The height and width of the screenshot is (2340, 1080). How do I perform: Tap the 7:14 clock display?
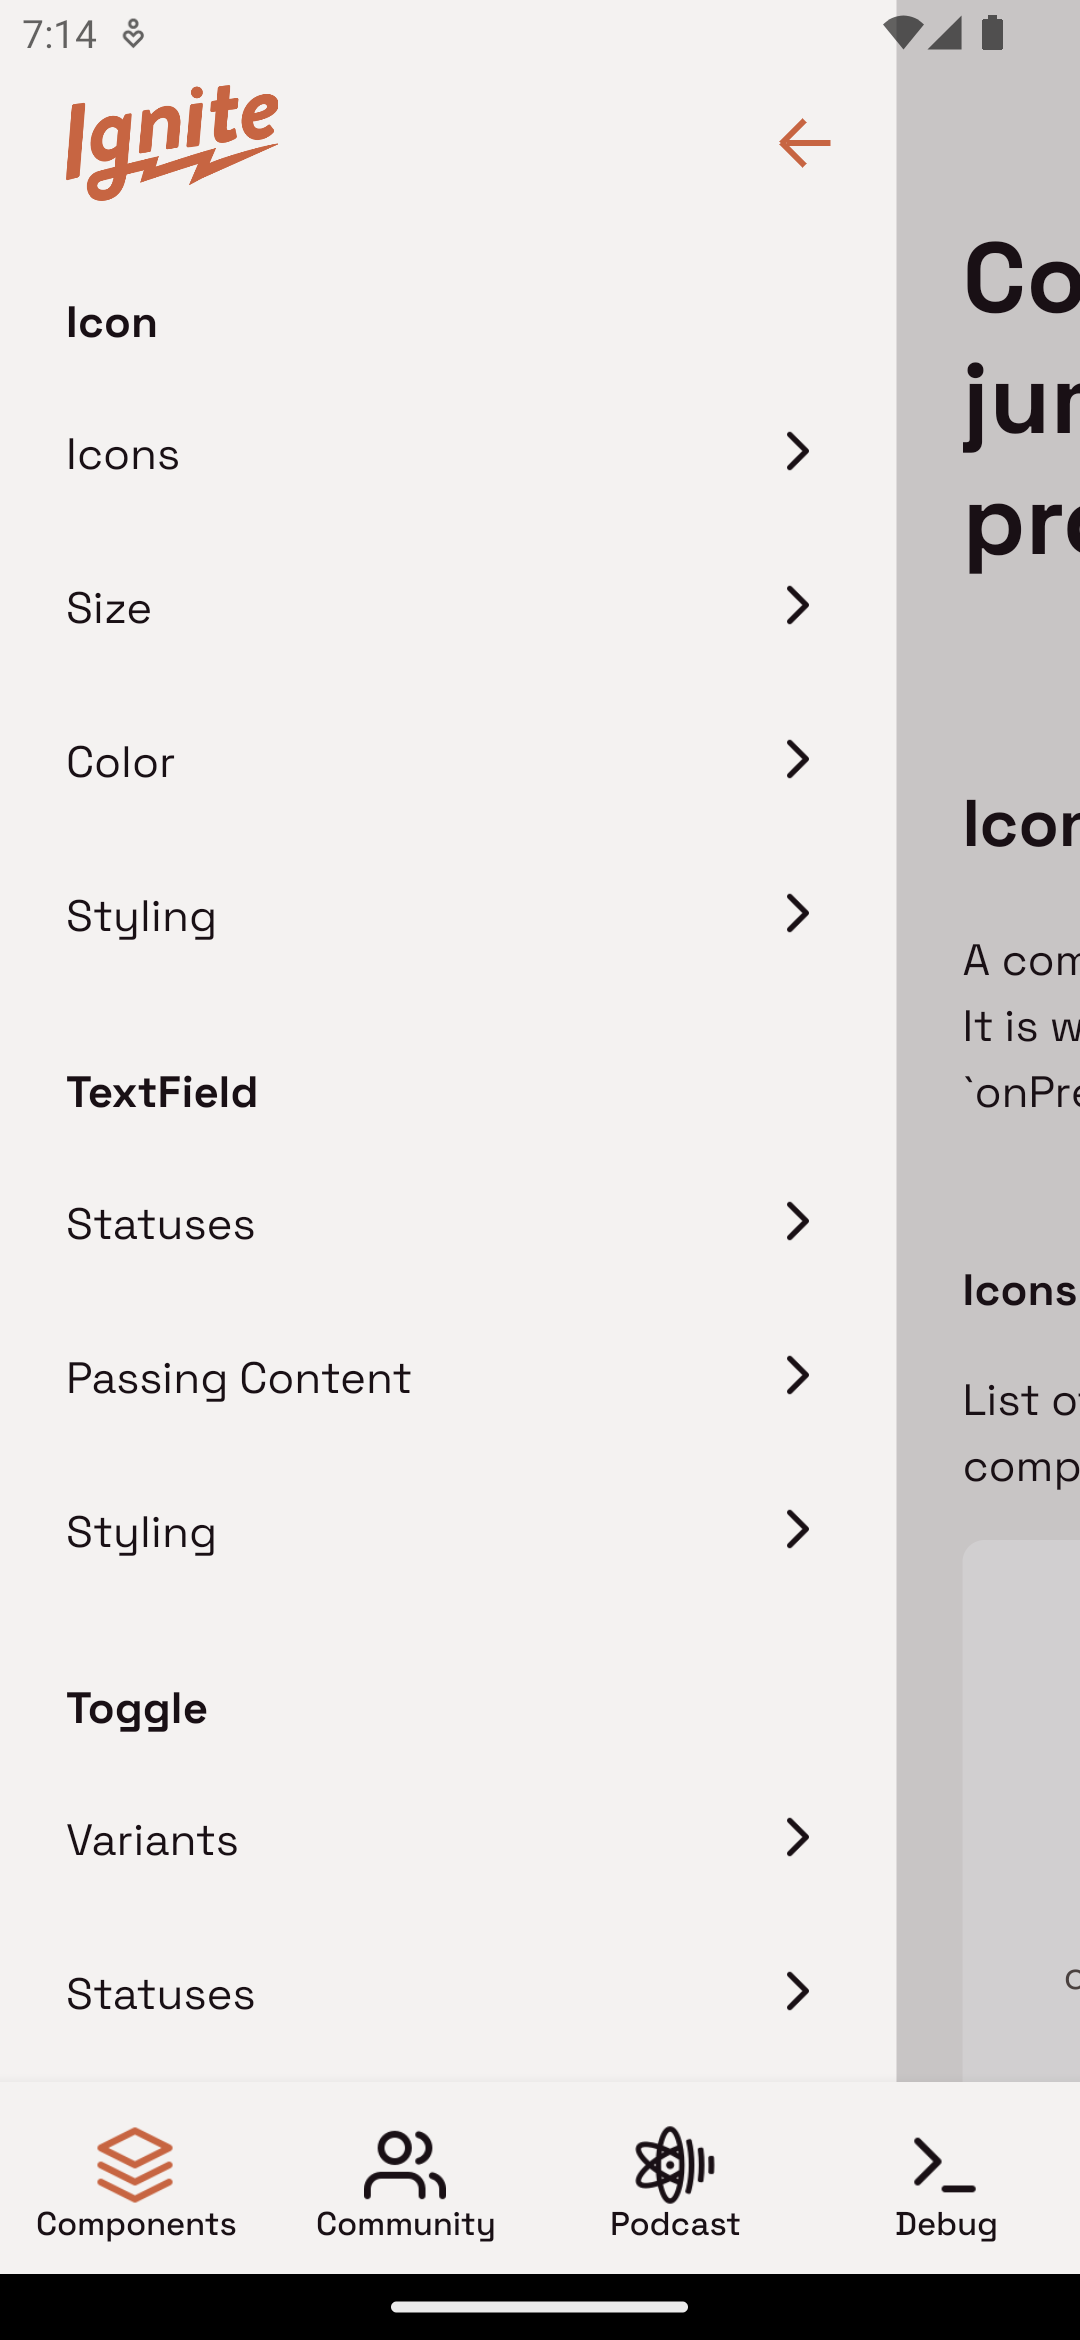coord(62,33)
